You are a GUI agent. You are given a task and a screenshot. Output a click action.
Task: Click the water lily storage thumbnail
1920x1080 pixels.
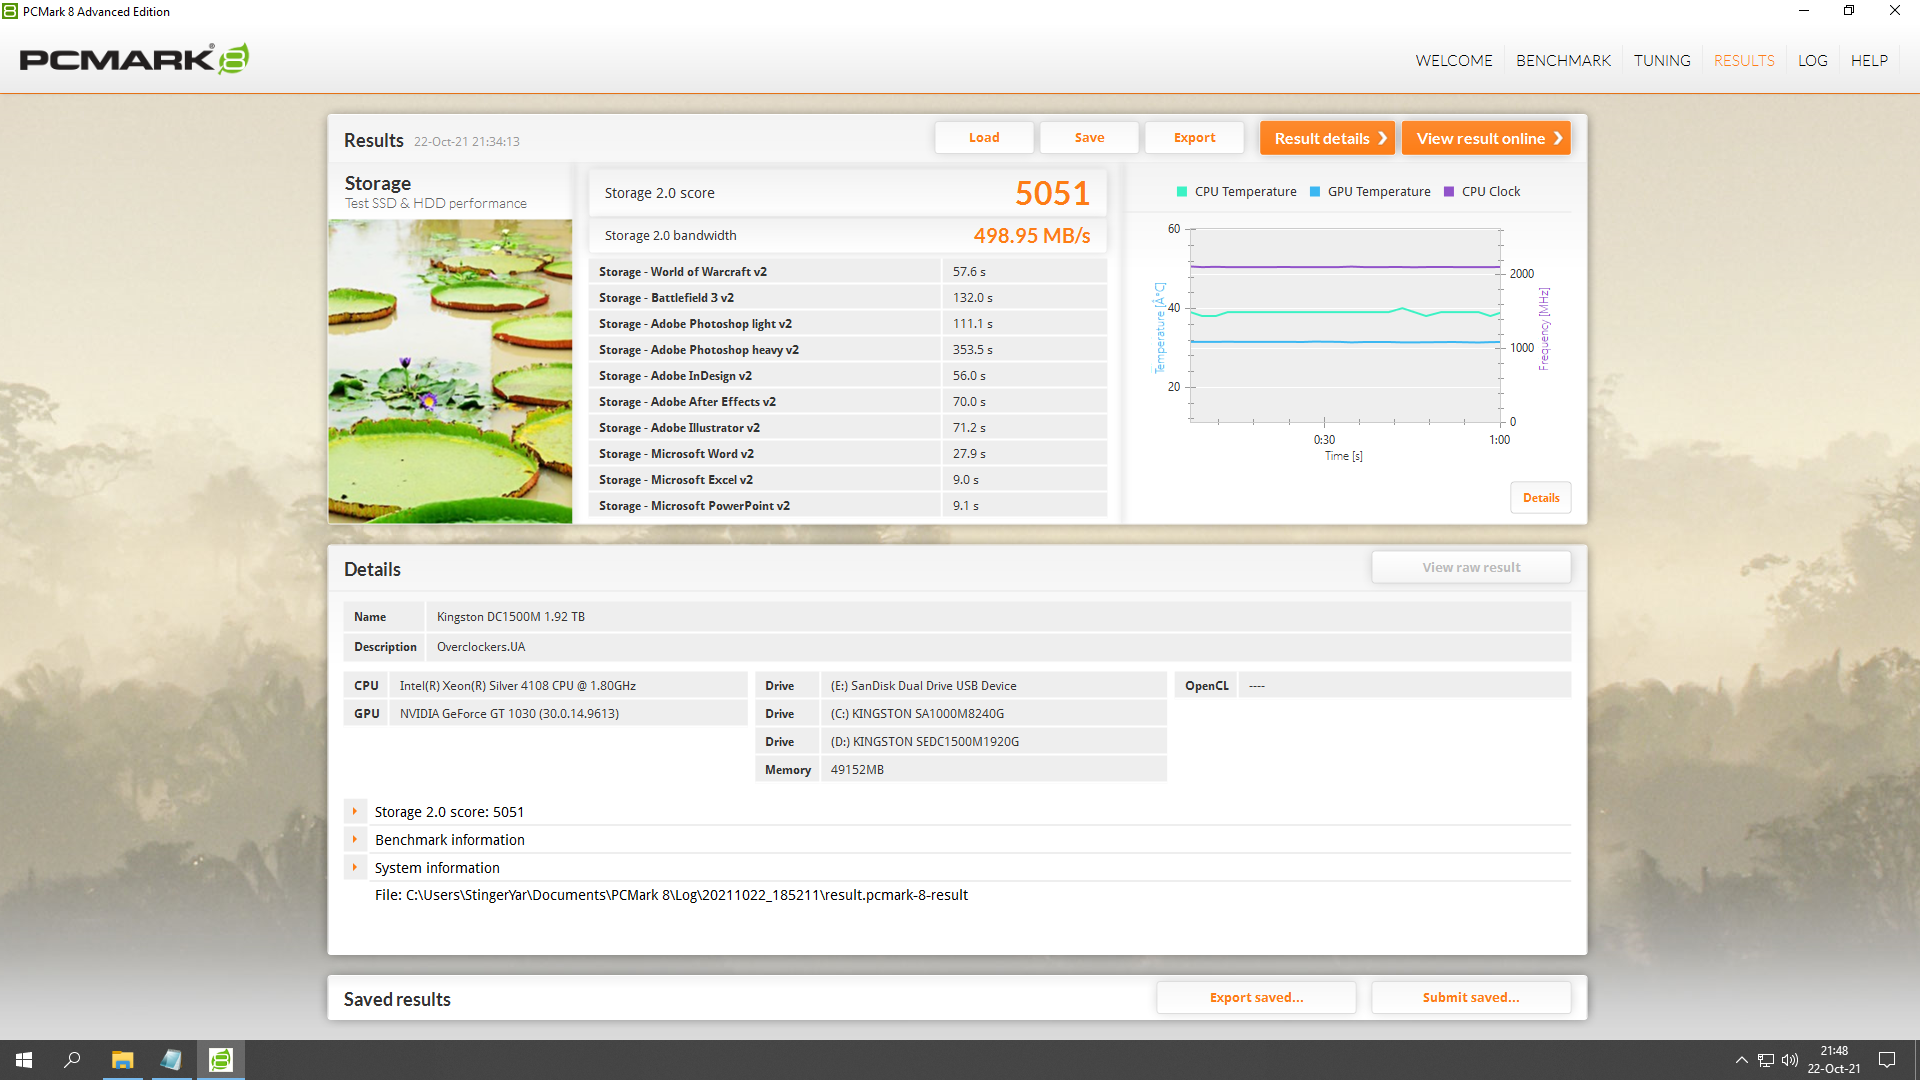(450, 371)
